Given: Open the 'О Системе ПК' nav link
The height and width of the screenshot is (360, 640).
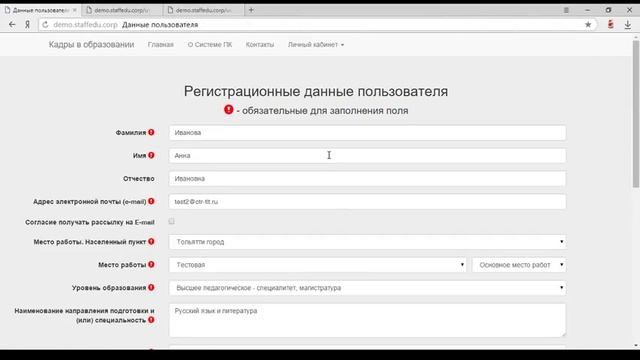Looking at the screenshot, I should [x=210, y=44].
